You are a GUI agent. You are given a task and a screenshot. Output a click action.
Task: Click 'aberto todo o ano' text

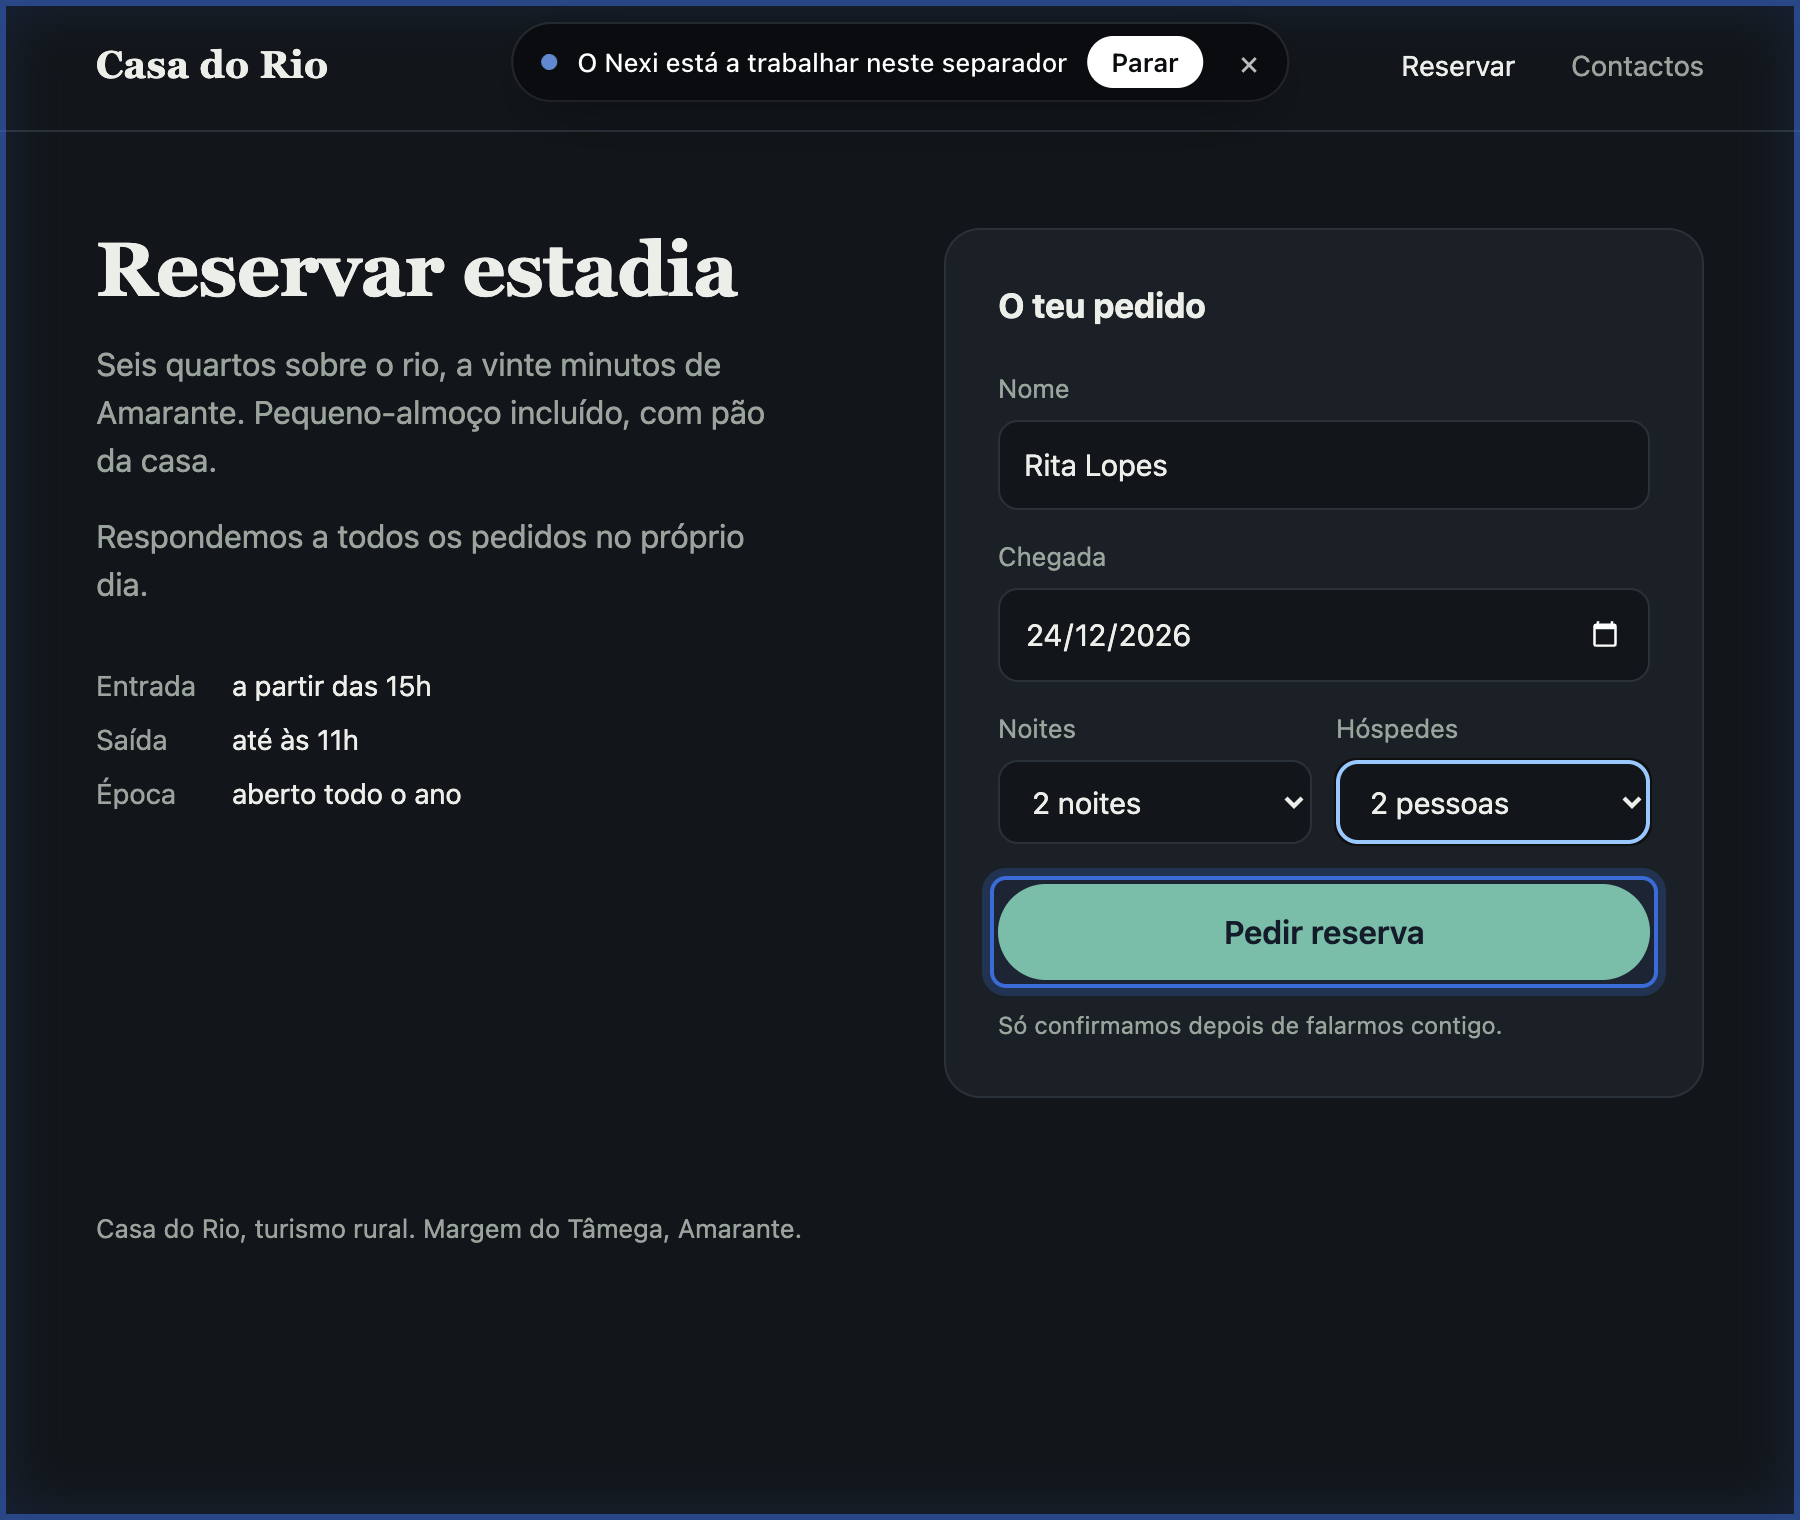[x=346, y=794]
